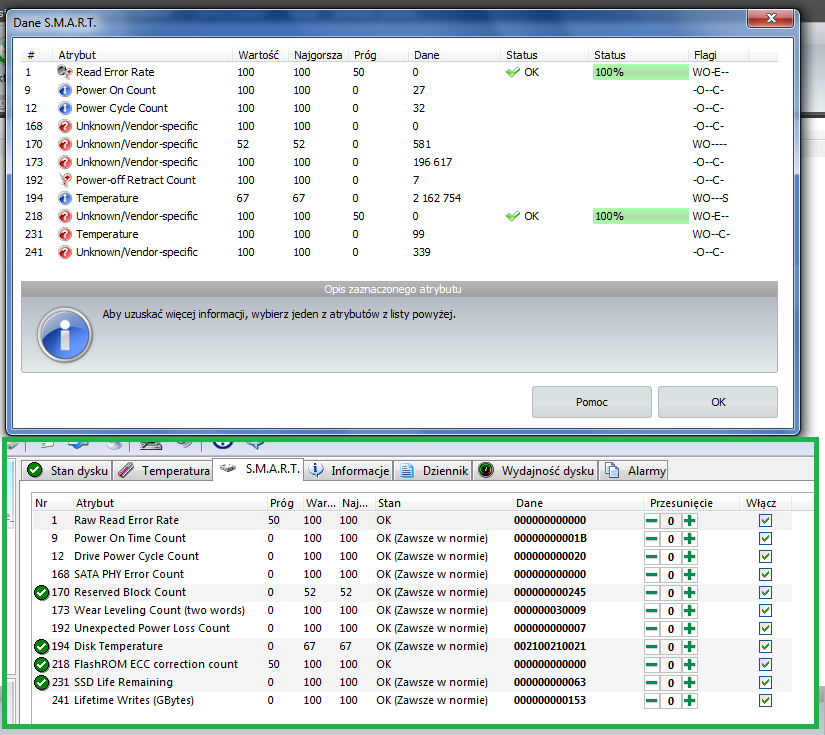Toggle Włącz checkbox for Power On Time Count
This screenshot has height=735, width=825.
tap(765, 539)
